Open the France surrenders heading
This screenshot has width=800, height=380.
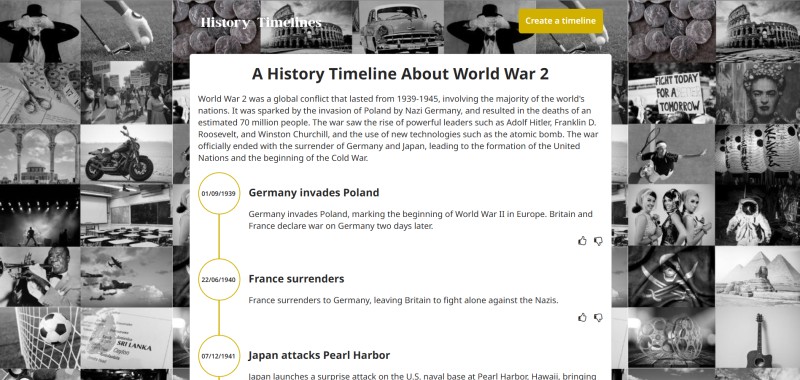(296, 279)
